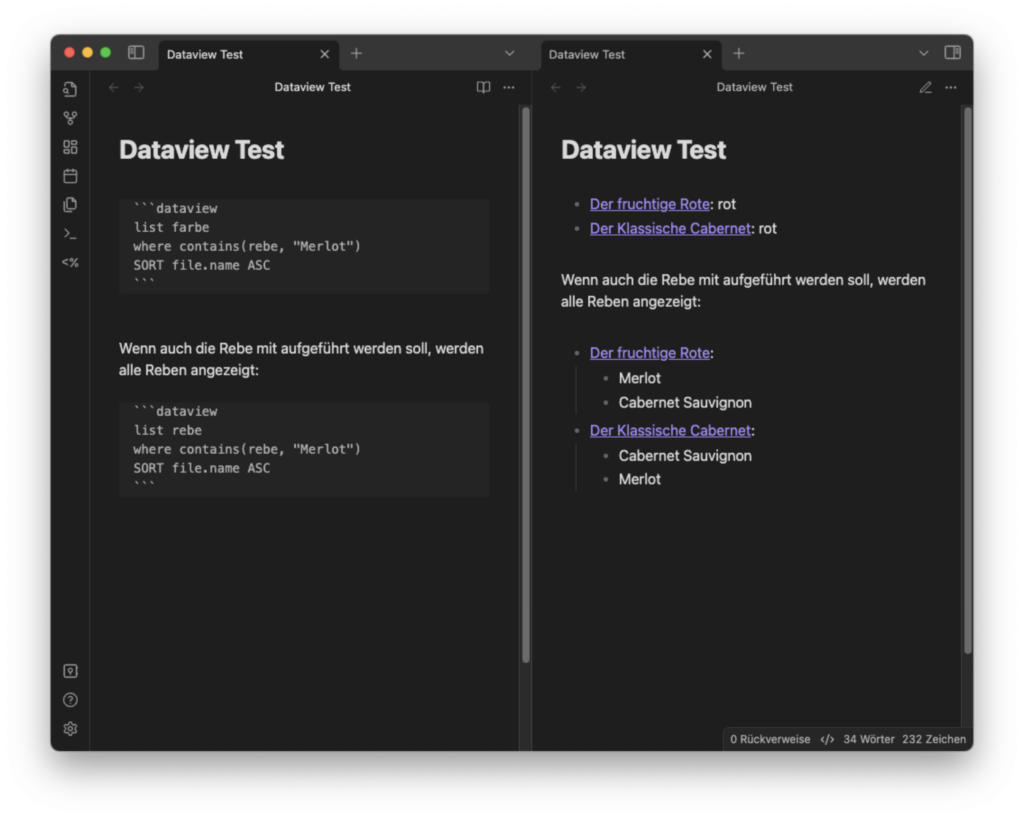Create new canvas via ribbon icon
Viewport: 1024px width, 818px height.
point(71,147)
